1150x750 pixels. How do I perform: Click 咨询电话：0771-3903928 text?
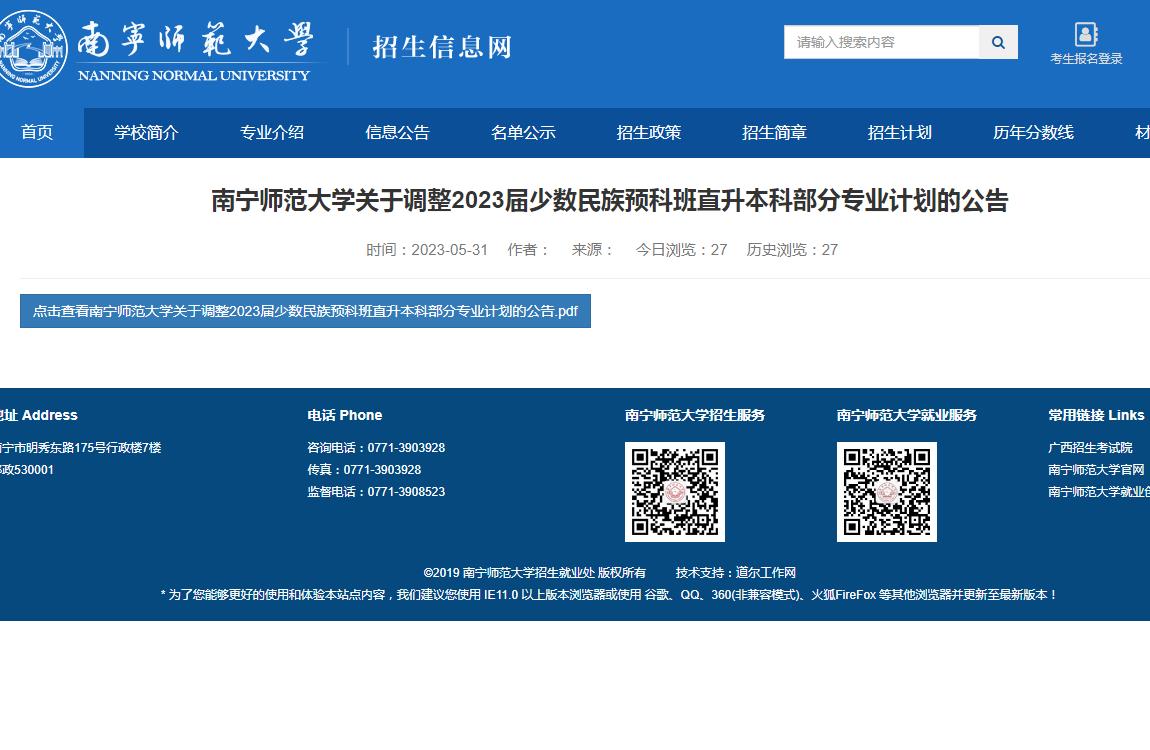(x=376, y=448)
